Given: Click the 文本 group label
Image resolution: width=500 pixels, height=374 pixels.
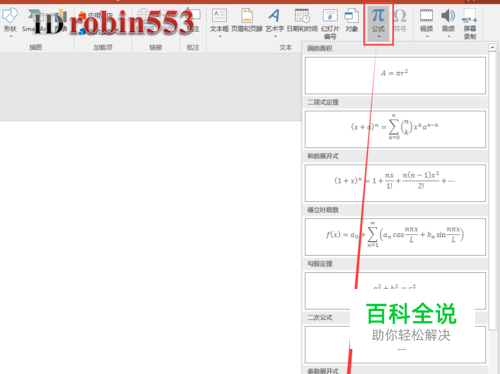Looking at the screenshot, I should [x=286, y=47].
